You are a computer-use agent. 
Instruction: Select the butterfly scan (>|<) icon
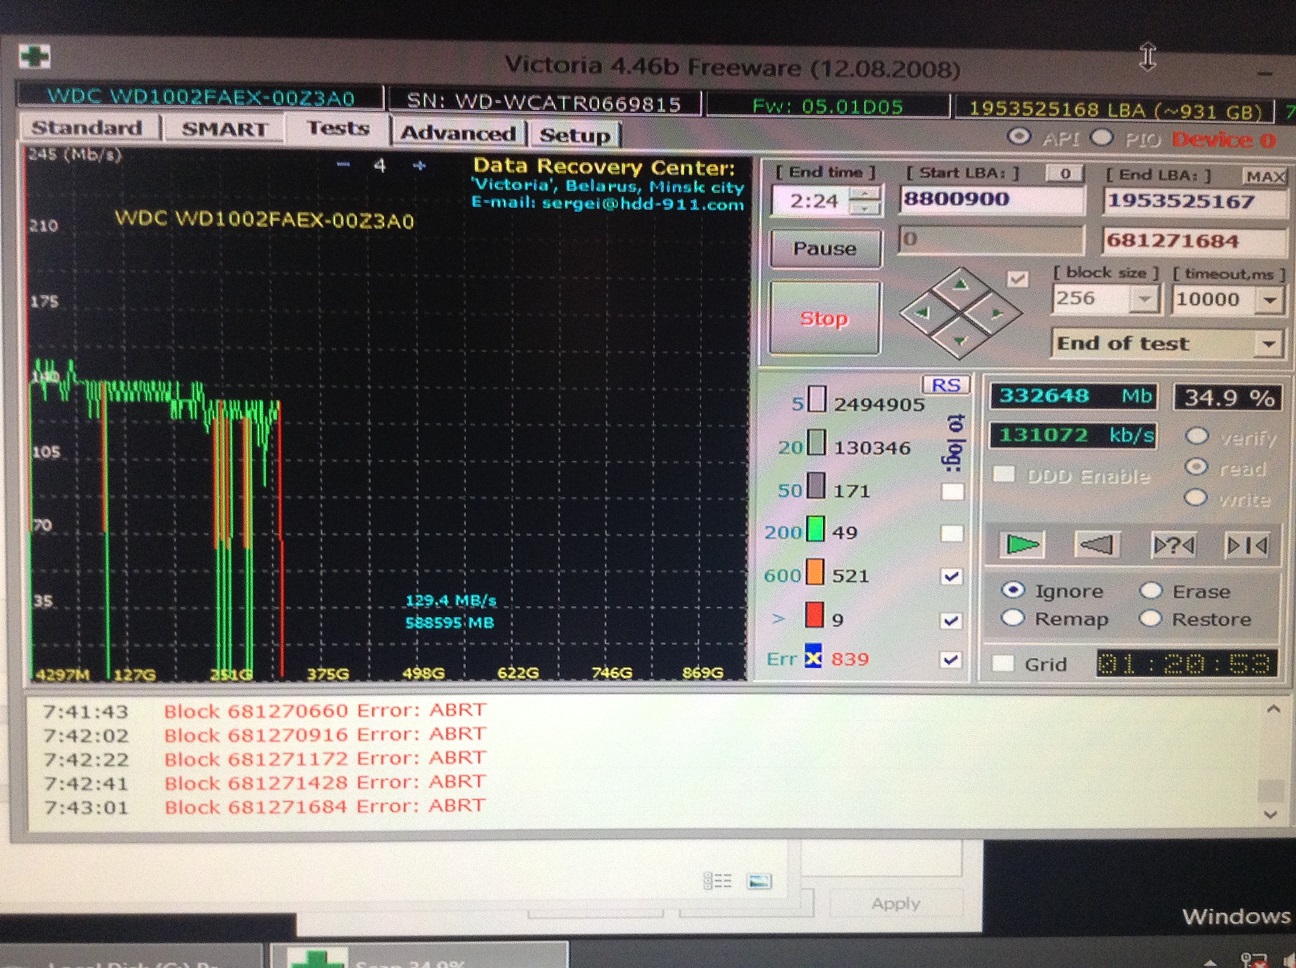point(1247,545)
